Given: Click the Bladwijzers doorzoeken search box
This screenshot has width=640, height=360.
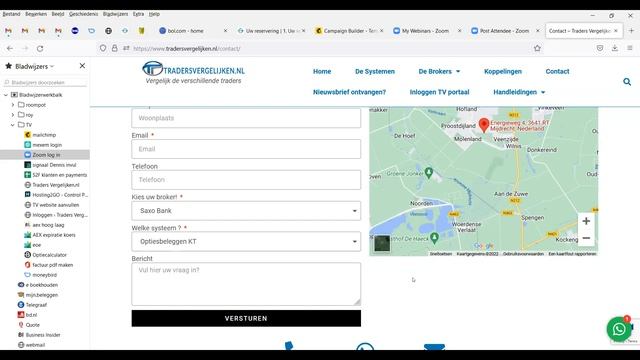Looking at the screenshot, I should (45, 82).
